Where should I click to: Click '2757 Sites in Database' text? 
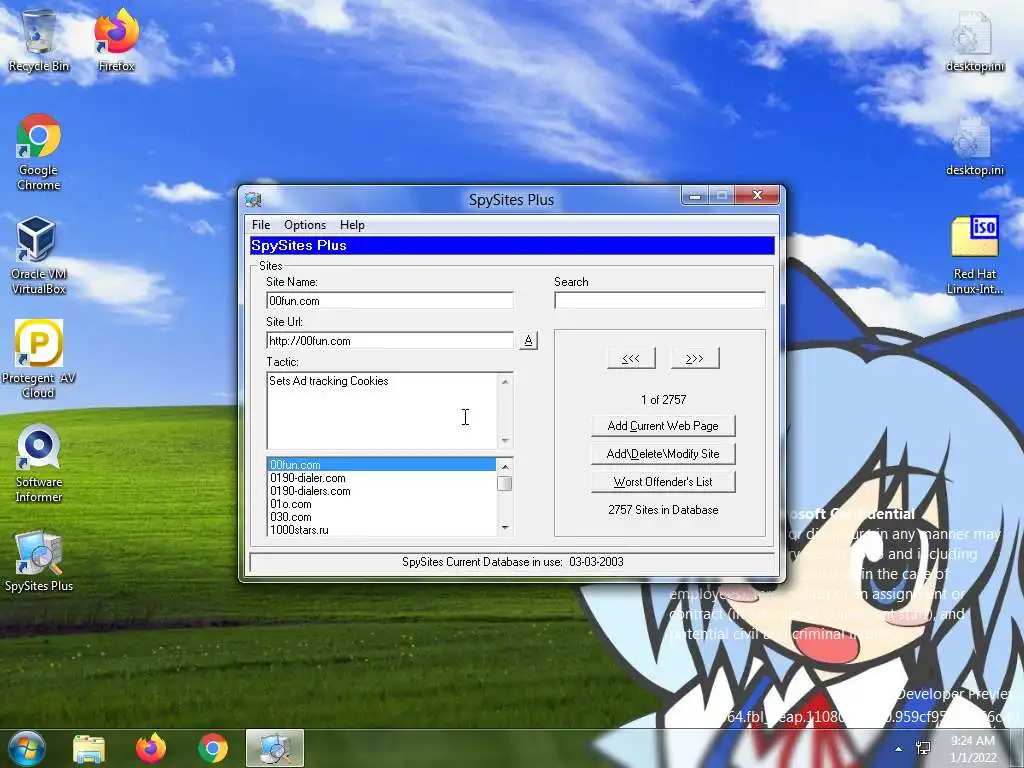pyautogui.click(x=663, y=510)
